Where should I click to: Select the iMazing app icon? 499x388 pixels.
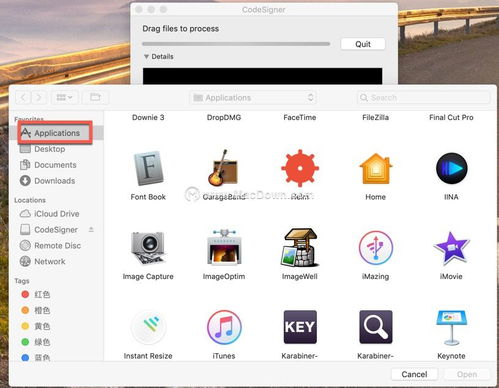pos(376,248)
